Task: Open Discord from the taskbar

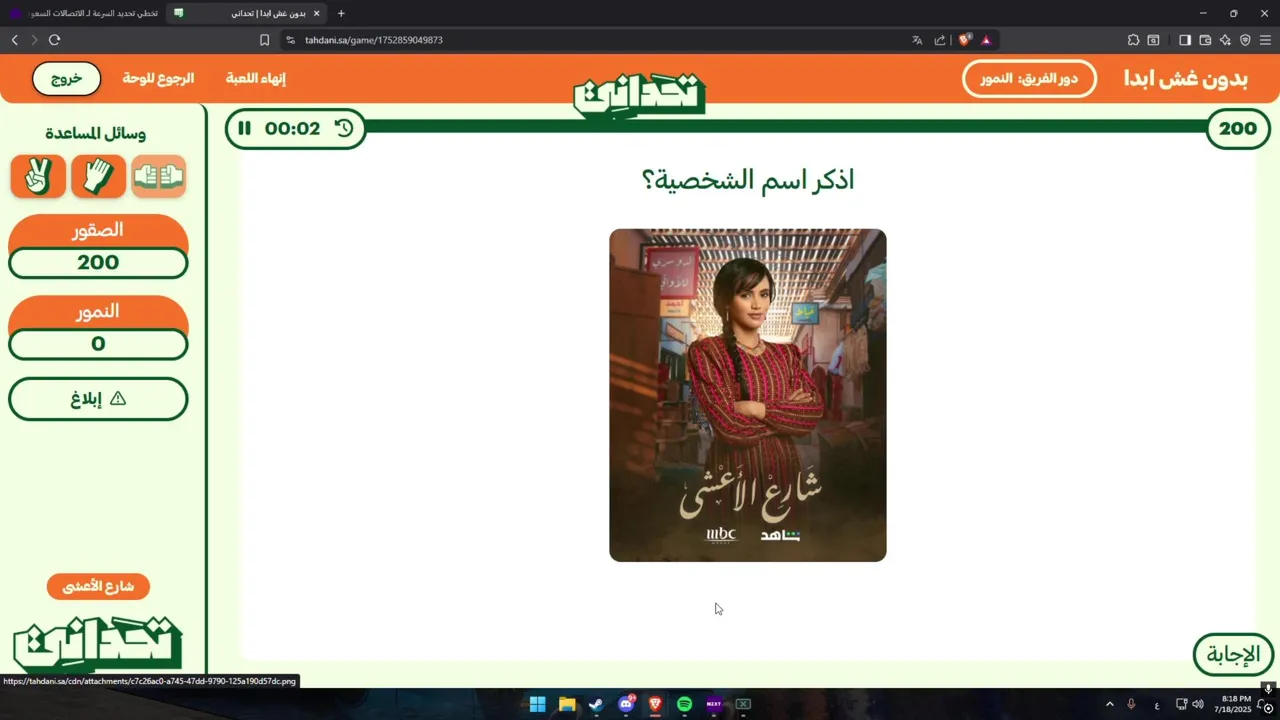Action: coord(626,704)
